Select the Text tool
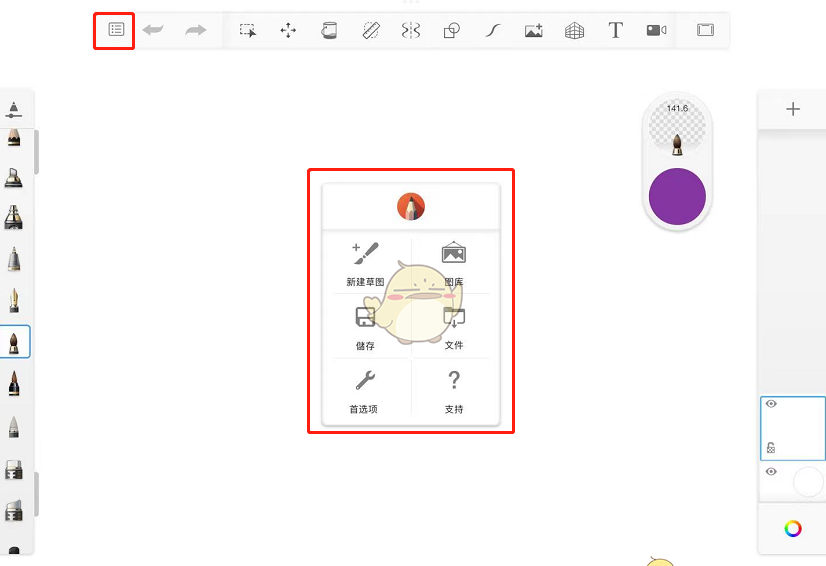 pos(615,30)
